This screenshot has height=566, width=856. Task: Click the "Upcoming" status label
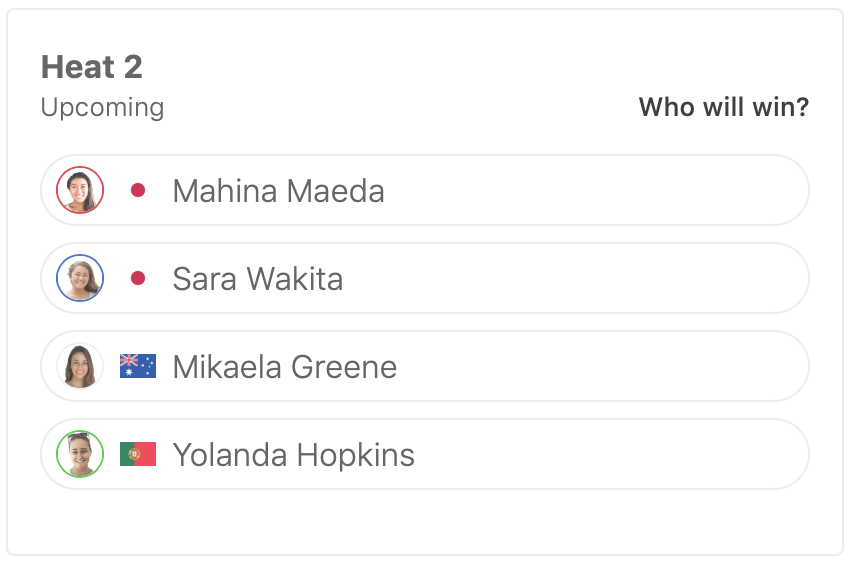pos(102,107)
